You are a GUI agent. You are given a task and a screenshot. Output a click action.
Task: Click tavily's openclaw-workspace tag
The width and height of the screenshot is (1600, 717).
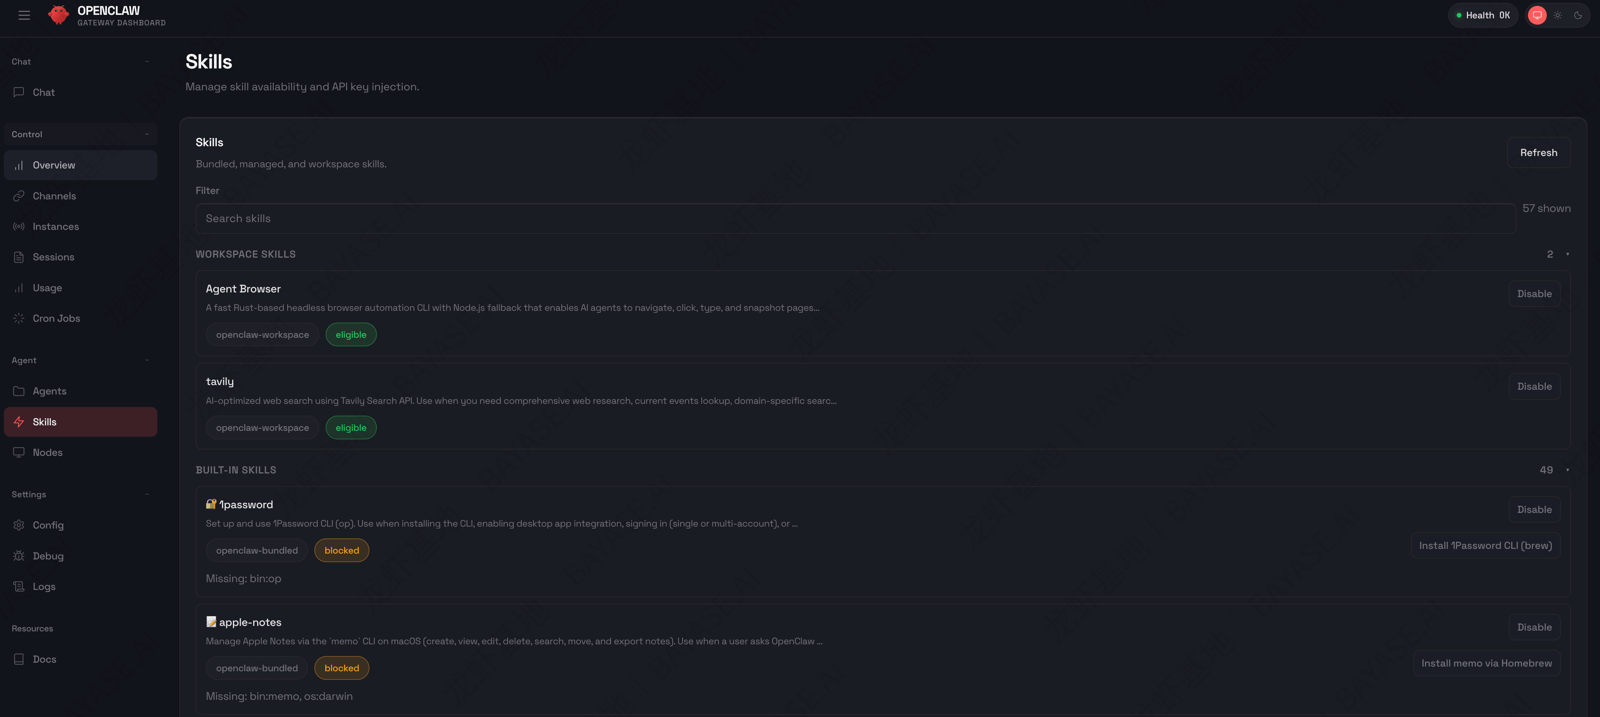[x=262, y=428]
